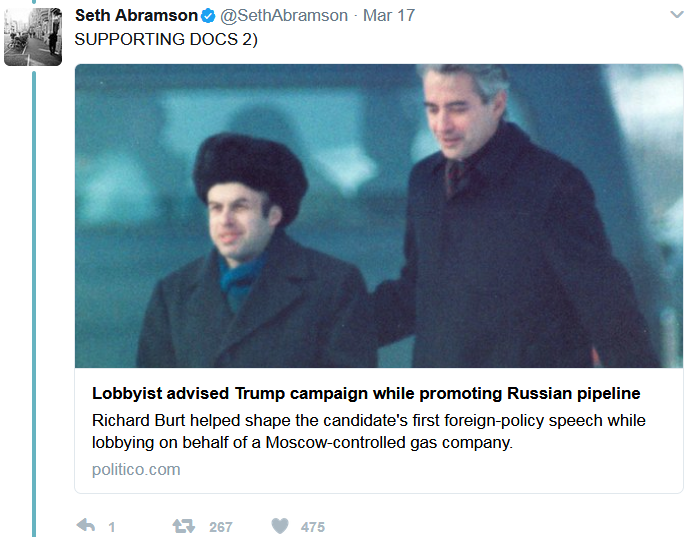The height and width of the screenshot is (537, 700).
Task: Click the reply count of 1
Action: pyautogui.click(x=112, y=527)
